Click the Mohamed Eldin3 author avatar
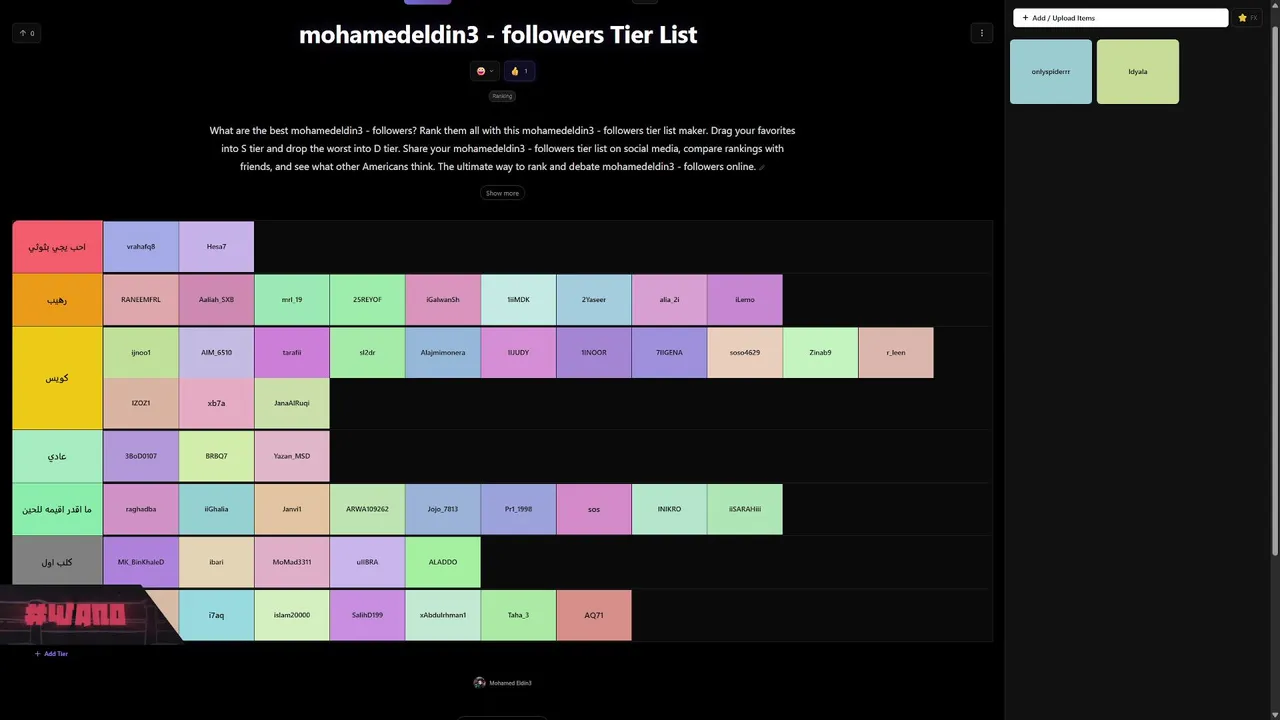The height and width of the screenshot is (720, 1280). click(x=479, y=683)
